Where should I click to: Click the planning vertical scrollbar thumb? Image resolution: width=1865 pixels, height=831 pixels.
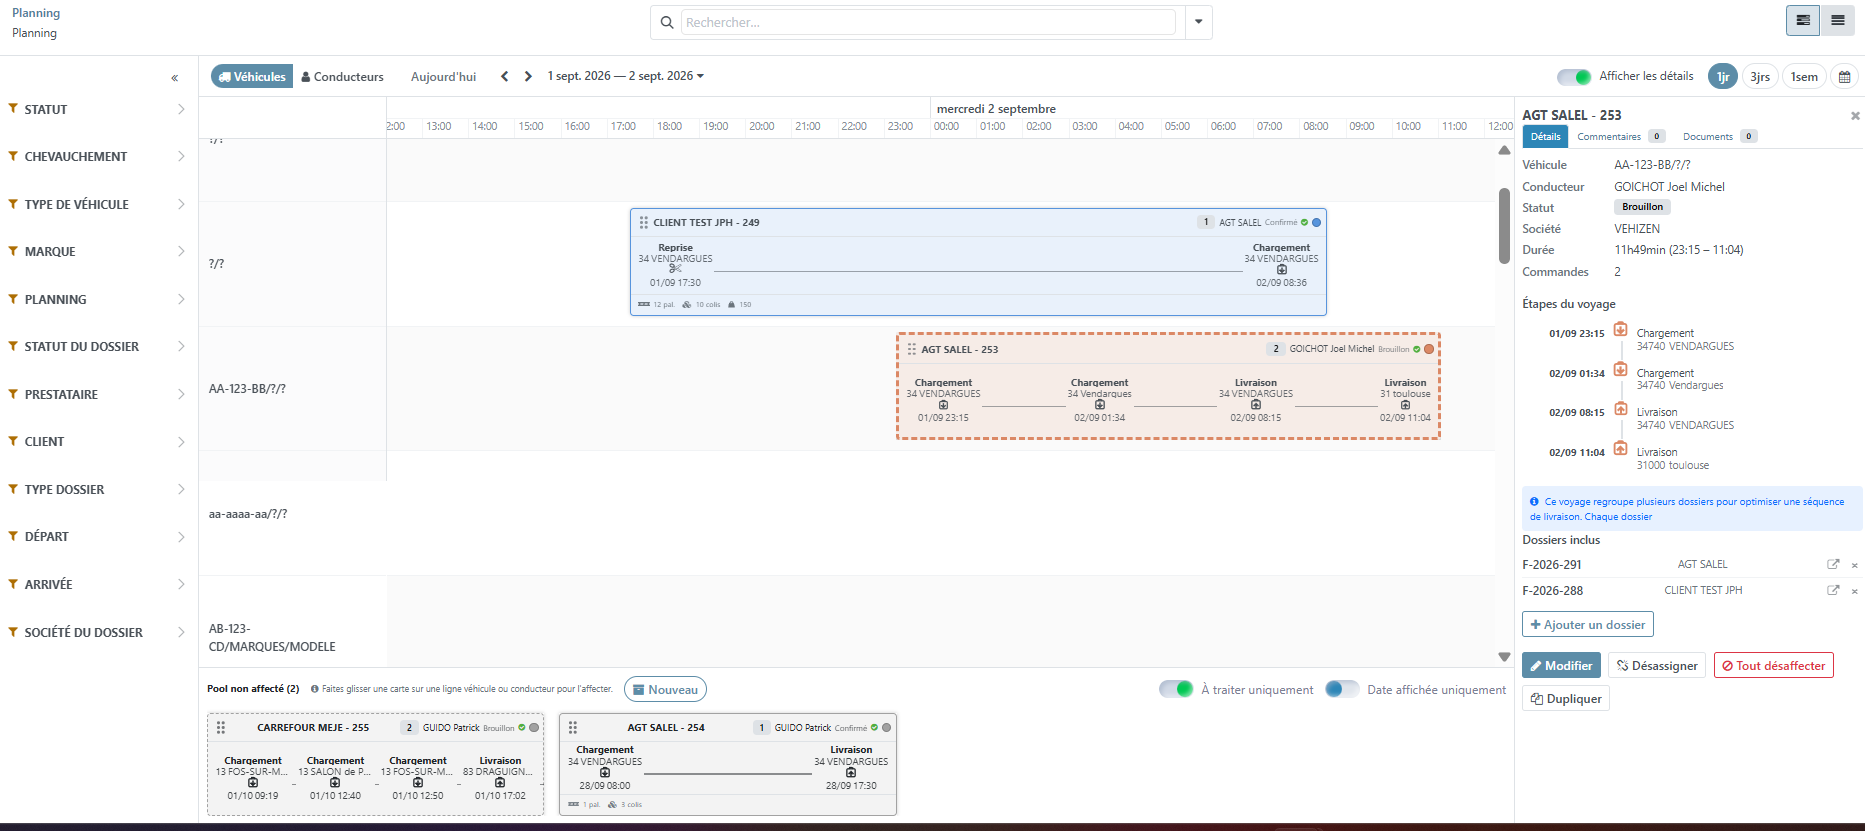pos(1504,226)
